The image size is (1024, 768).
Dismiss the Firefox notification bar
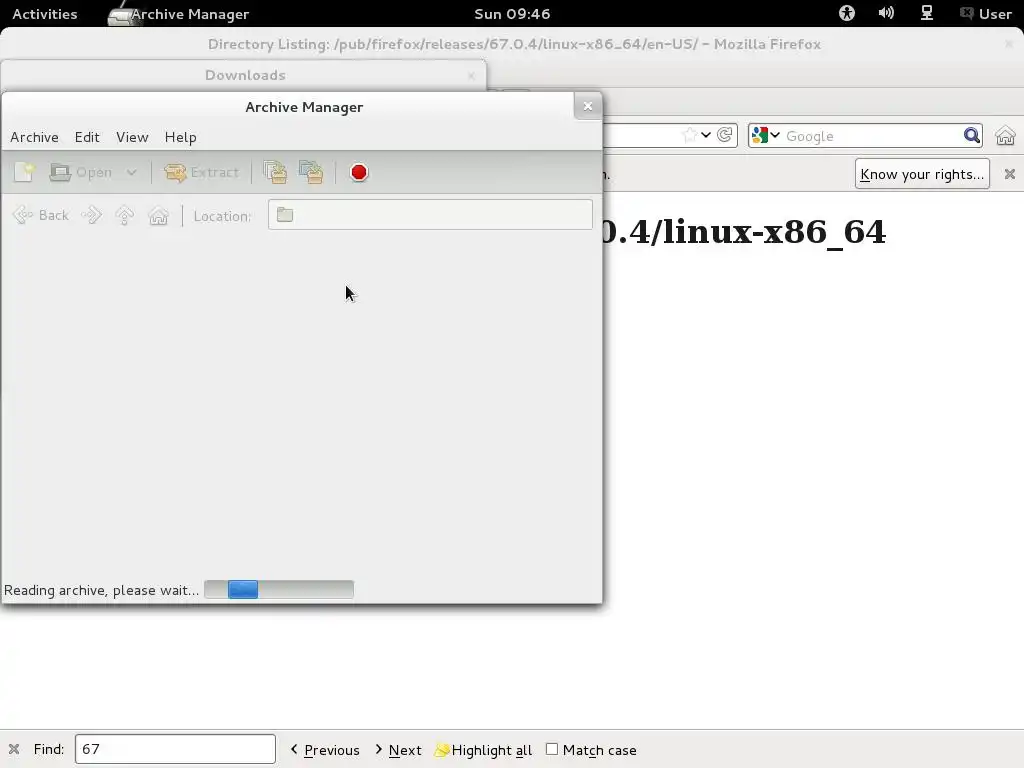[x=1010, y=174]
